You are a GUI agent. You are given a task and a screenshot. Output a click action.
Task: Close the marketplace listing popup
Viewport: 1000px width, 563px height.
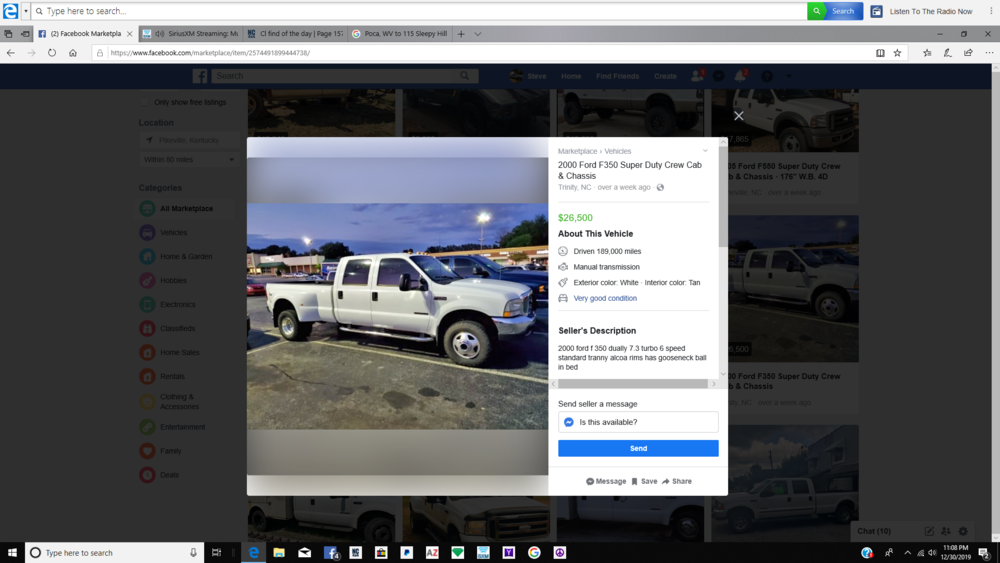[739, 115]
